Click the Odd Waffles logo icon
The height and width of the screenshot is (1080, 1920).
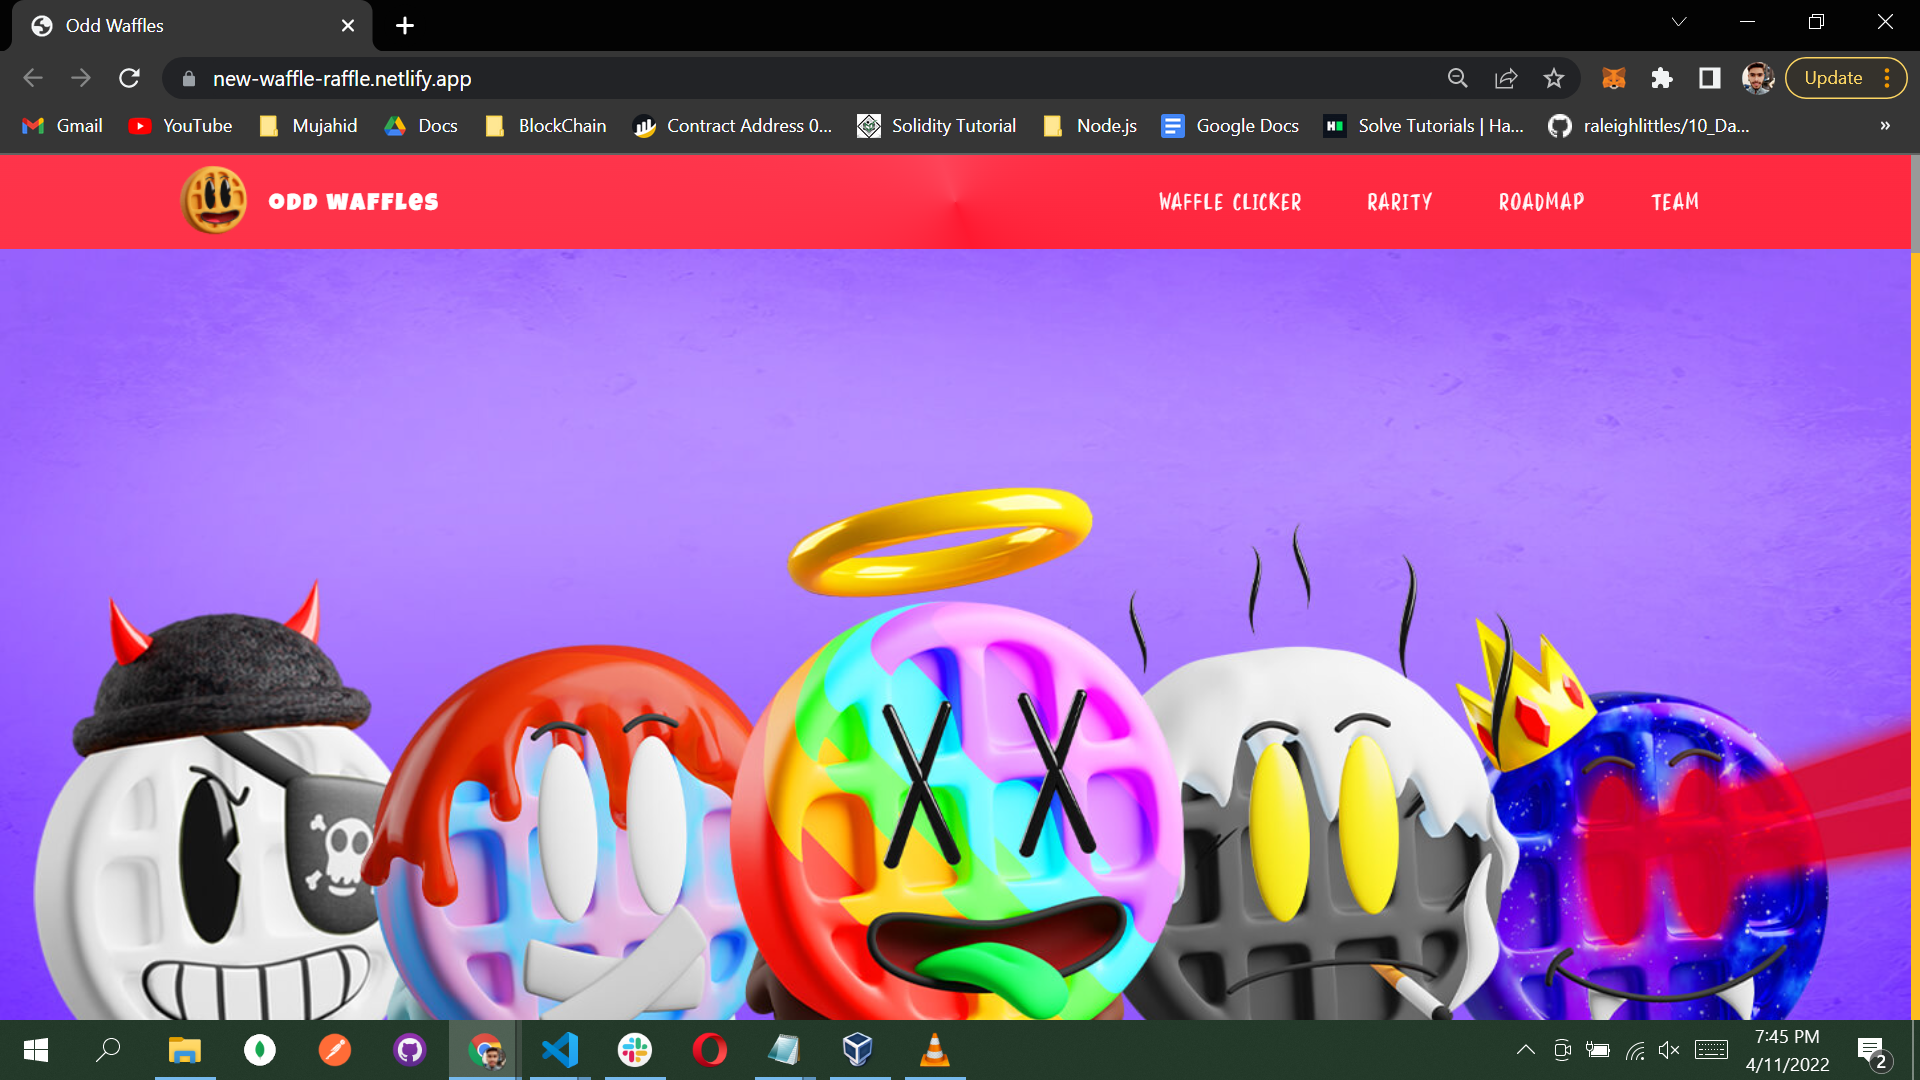pos(214,201)
